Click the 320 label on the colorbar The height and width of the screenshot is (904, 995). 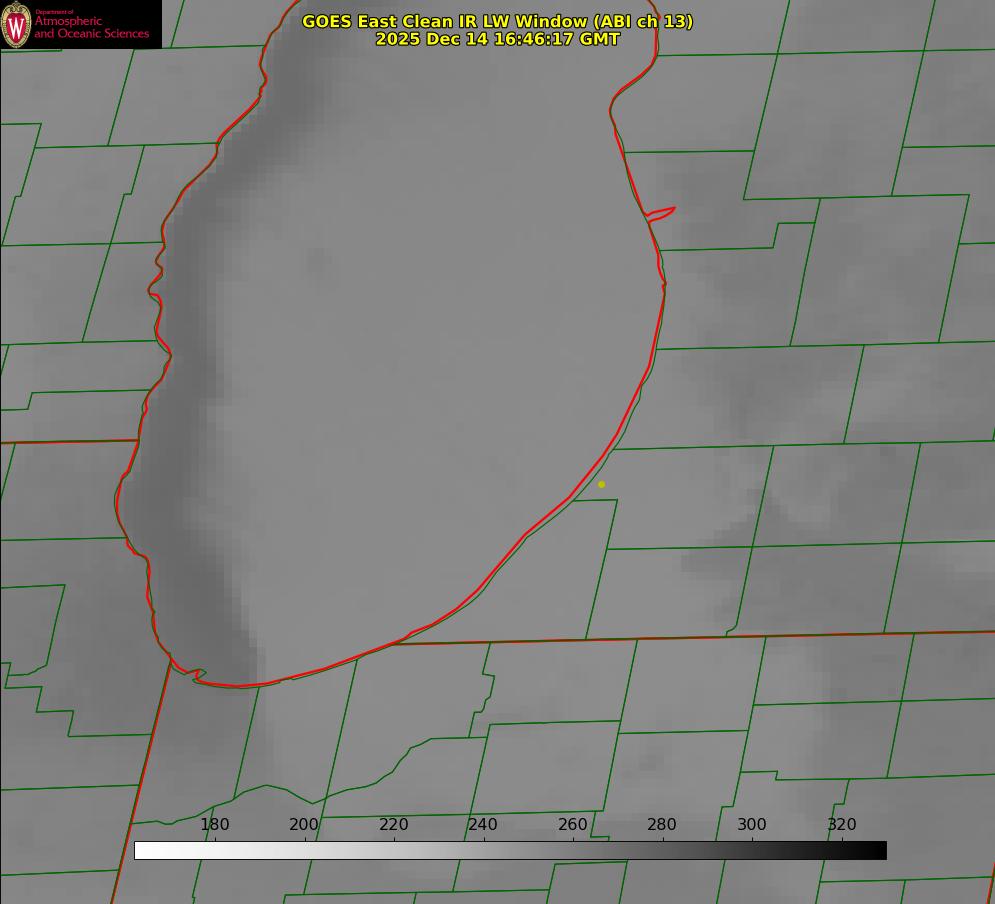tap(842, 825)
